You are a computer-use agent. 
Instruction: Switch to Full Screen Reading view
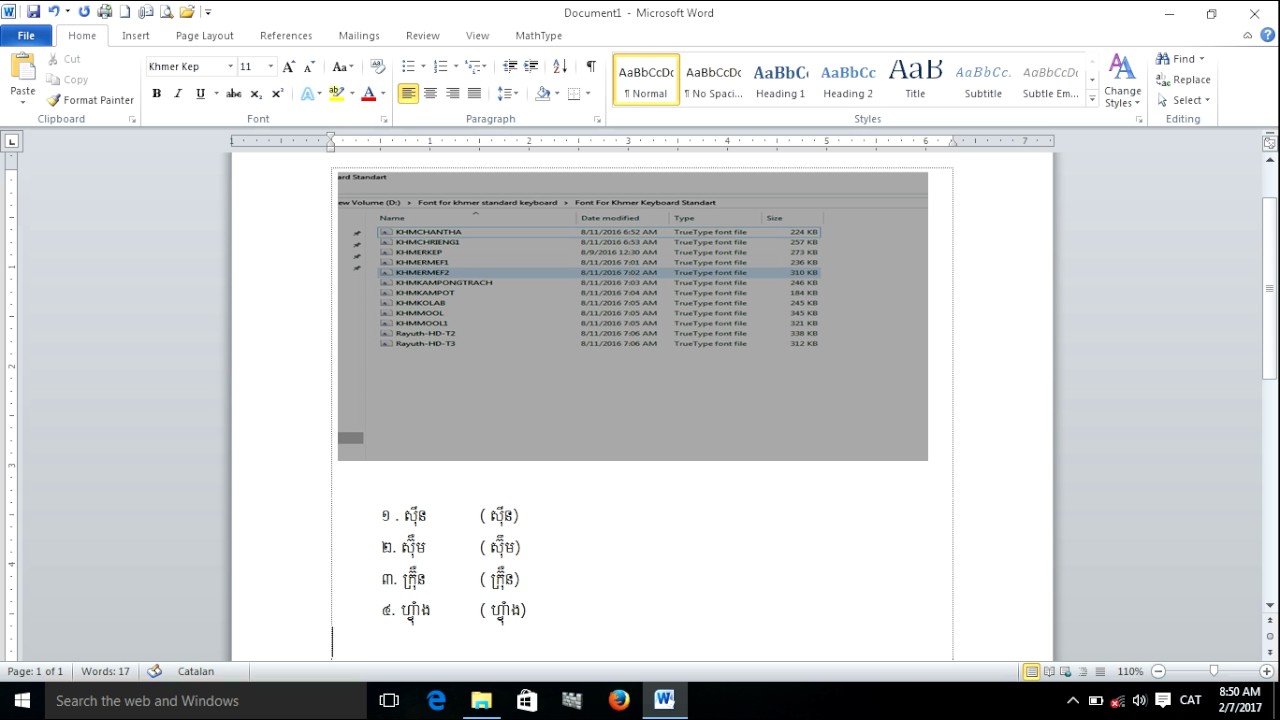pos(1048,671)
